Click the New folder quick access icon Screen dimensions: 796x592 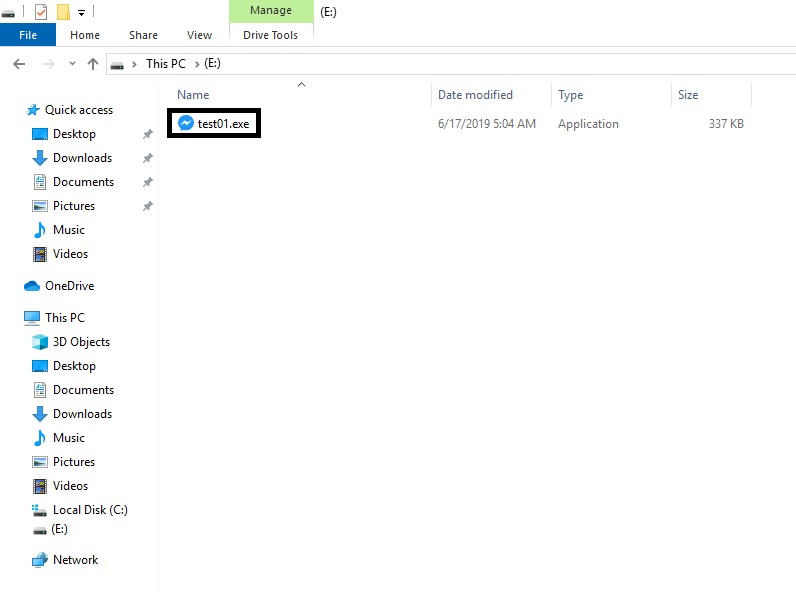[63, 11]
